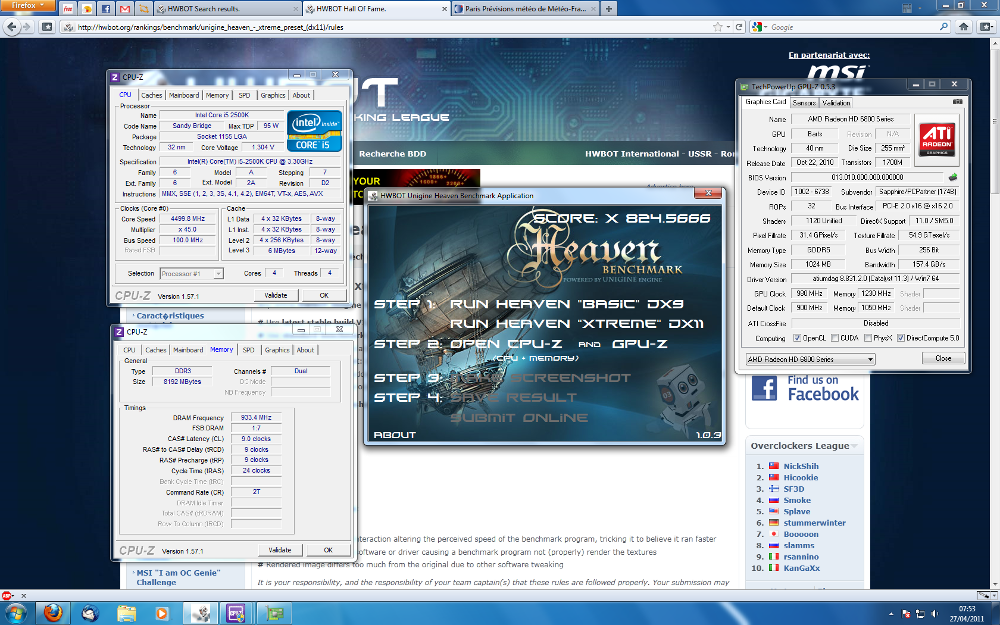Open AMD Radeon HD 6800 Series card dropdown

click(811, 359)
